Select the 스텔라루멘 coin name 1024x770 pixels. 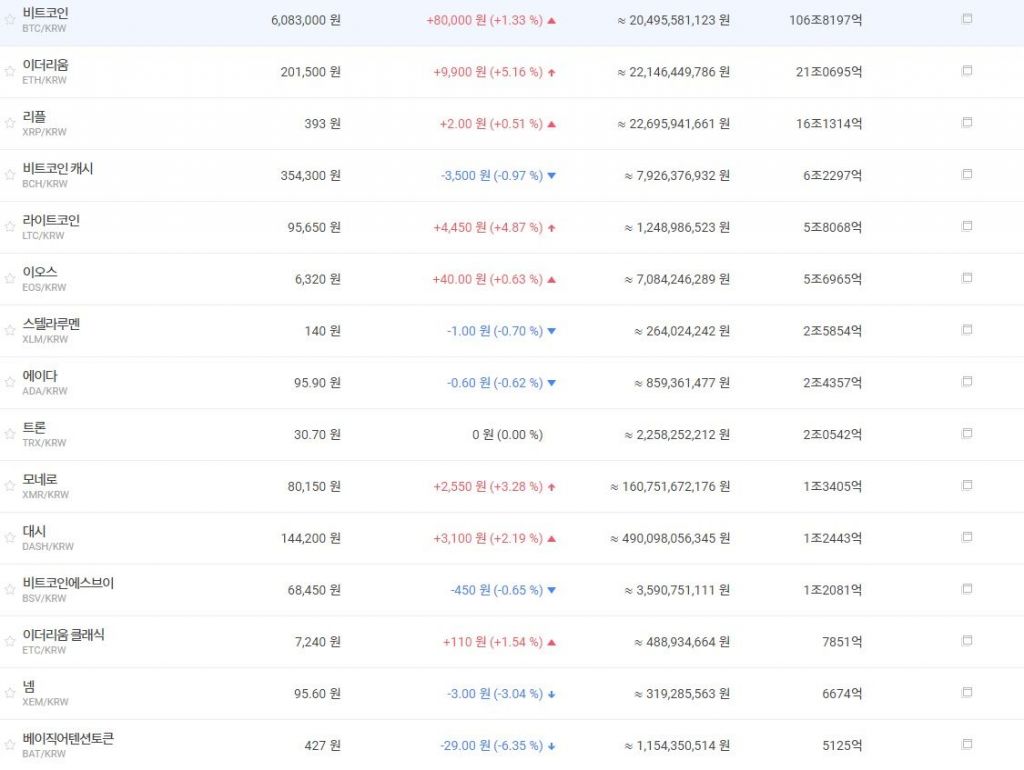51,324
